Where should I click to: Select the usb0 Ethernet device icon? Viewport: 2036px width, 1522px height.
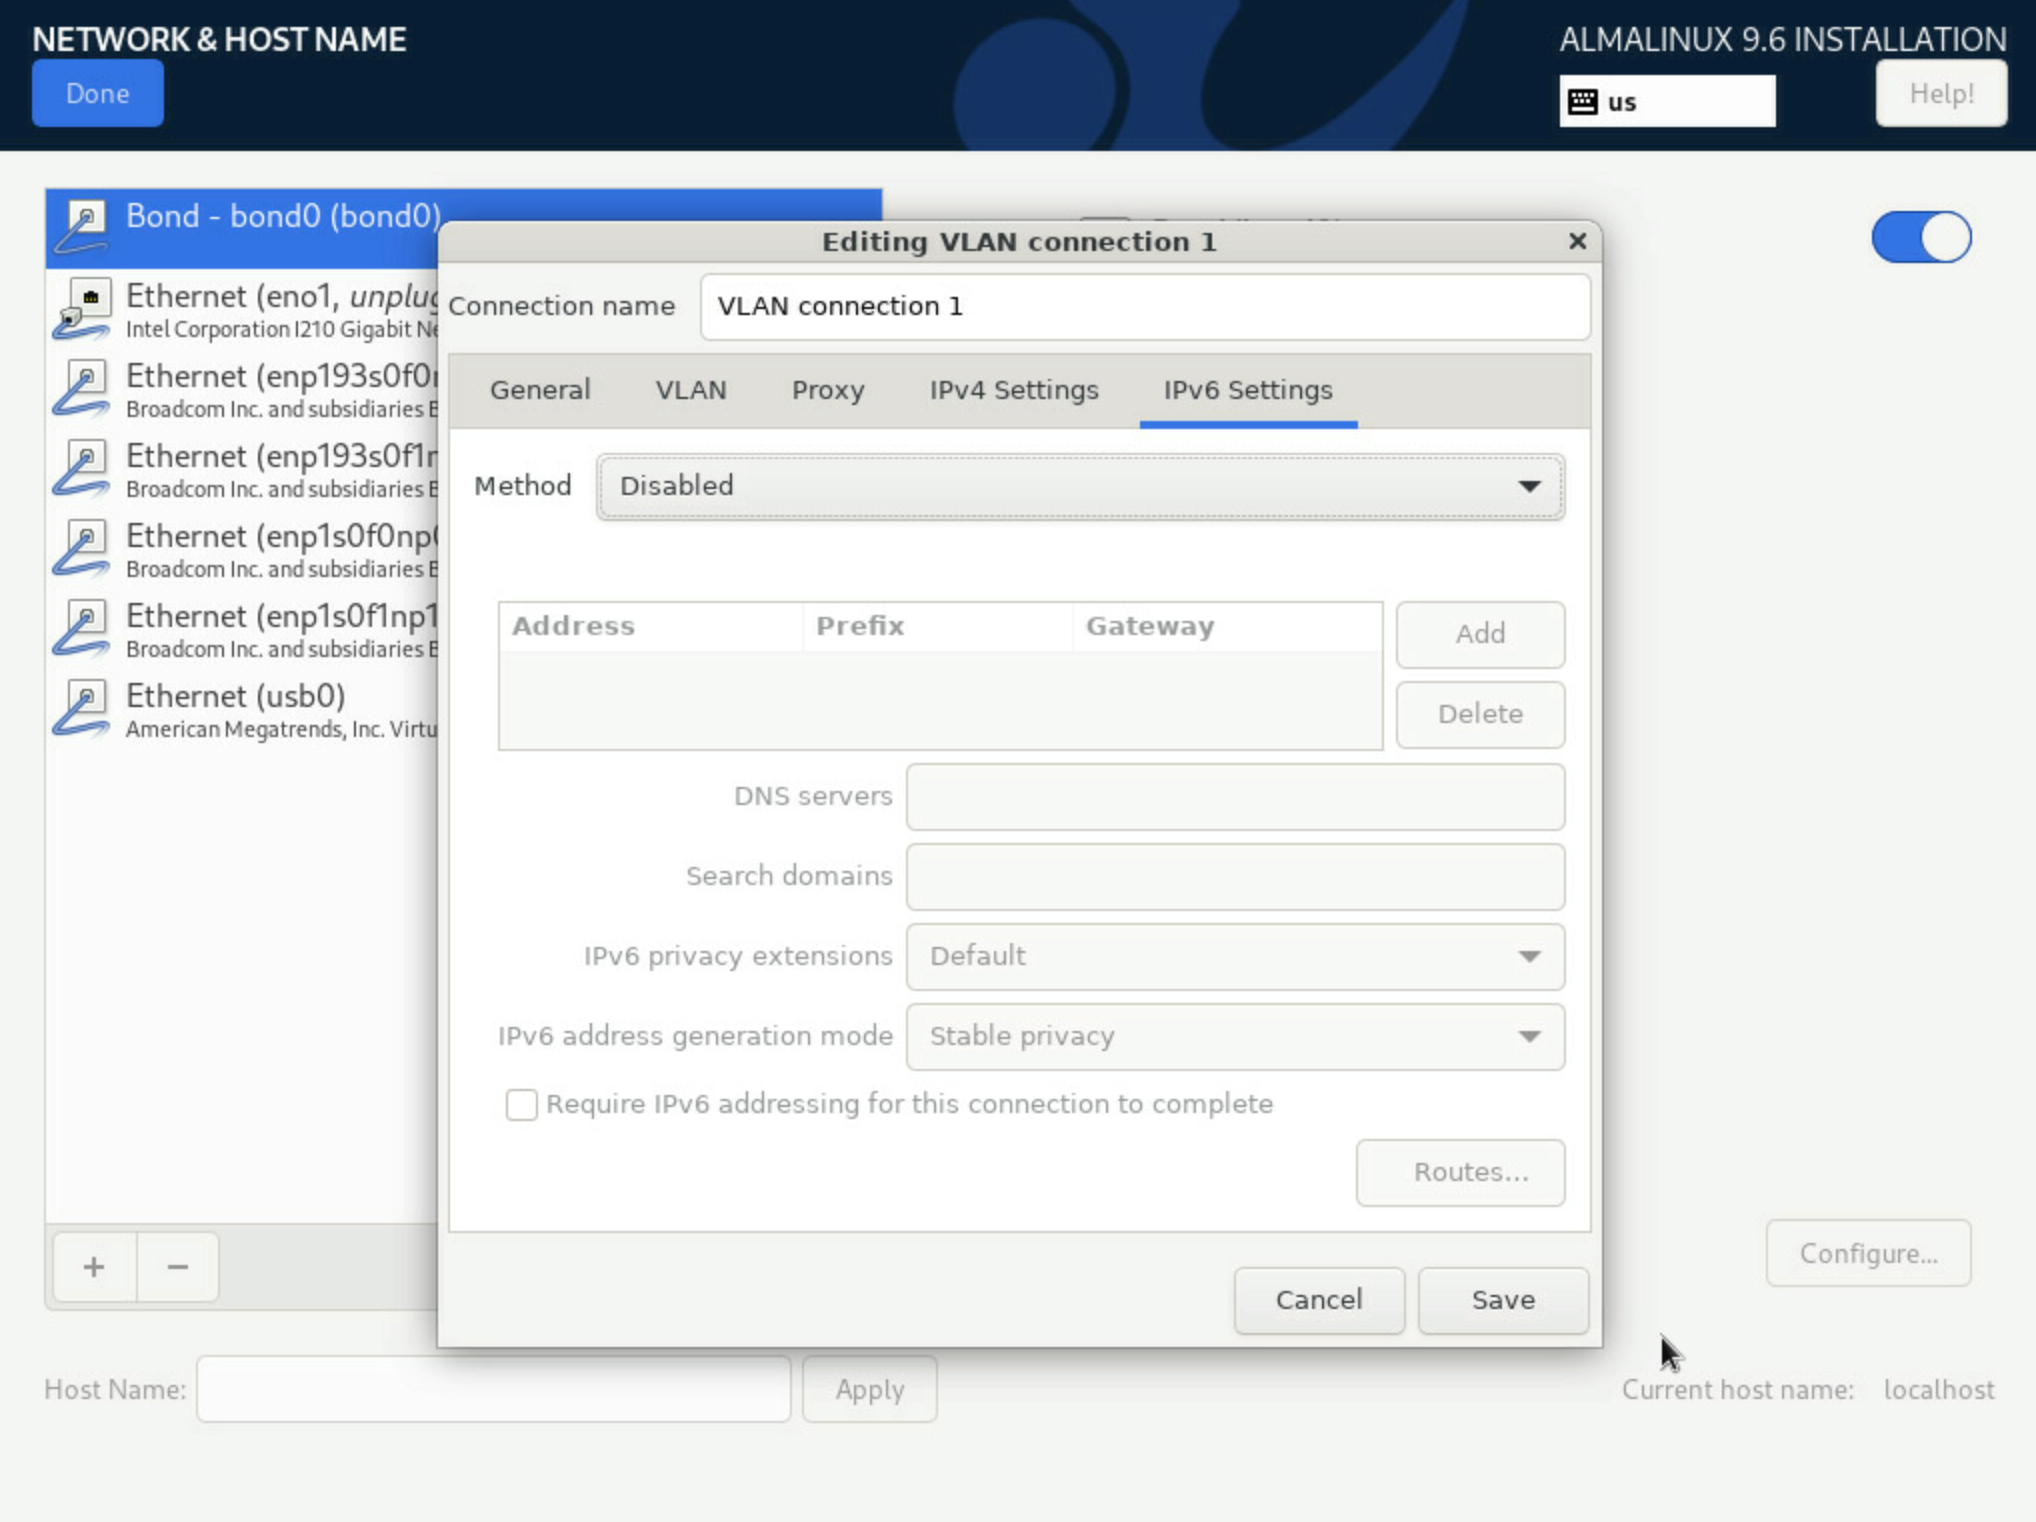tap(82, 708)
